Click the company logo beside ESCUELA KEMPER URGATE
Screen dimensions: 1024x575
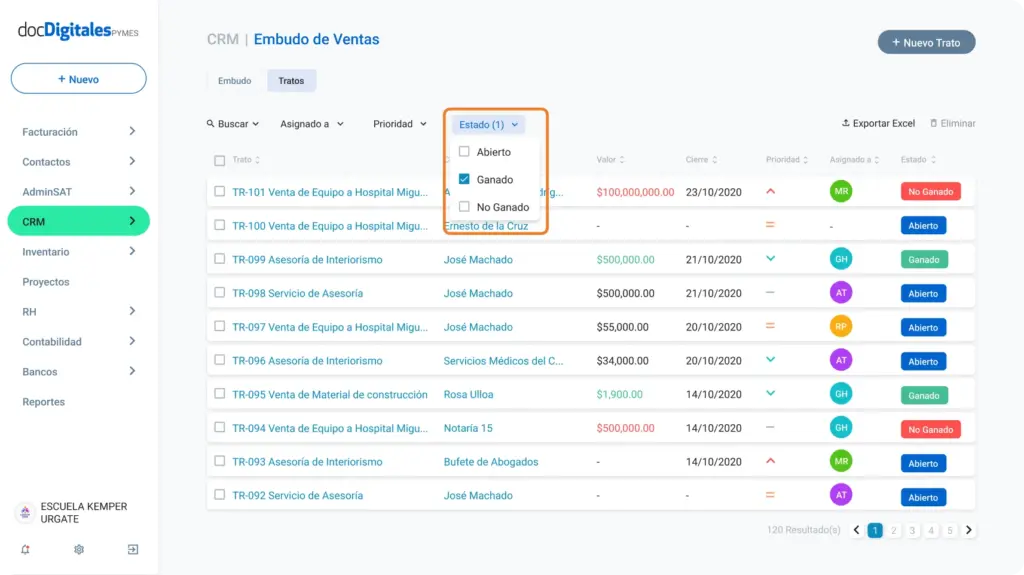click(25, 512)
